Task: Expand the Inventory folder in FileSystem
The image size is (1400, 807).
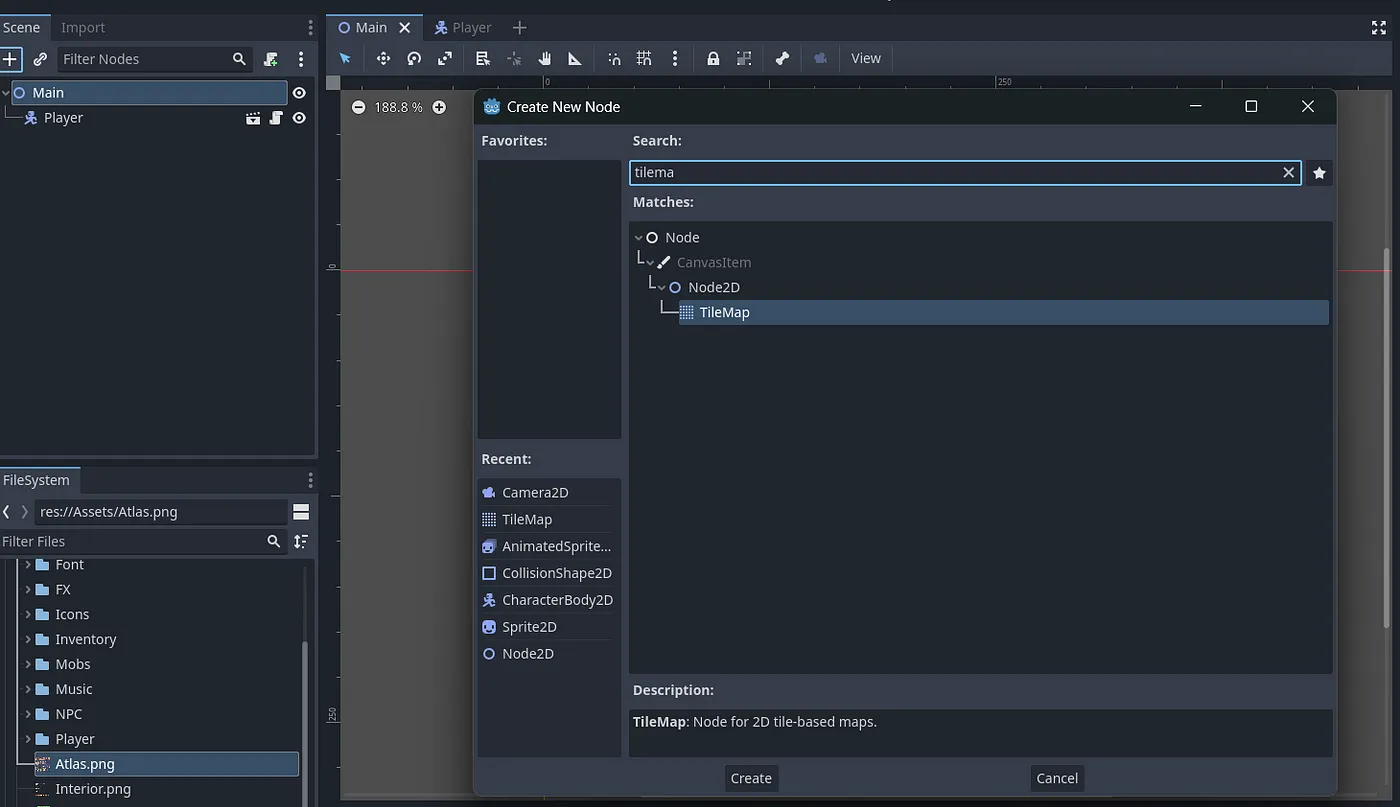Action: click(28, 639)
